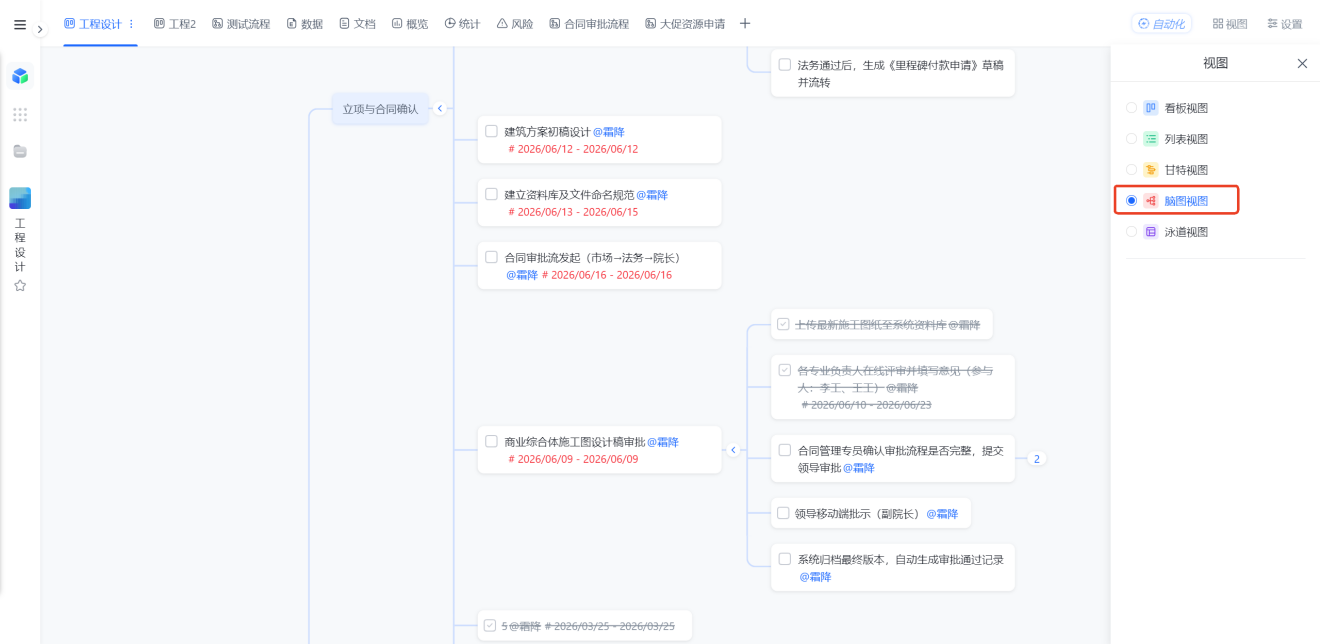This screenshot has height=644, width=1320.
Task: Select the 立项与合同确认 mind map node
Action: pyautogui.click(x=380, y=109)
